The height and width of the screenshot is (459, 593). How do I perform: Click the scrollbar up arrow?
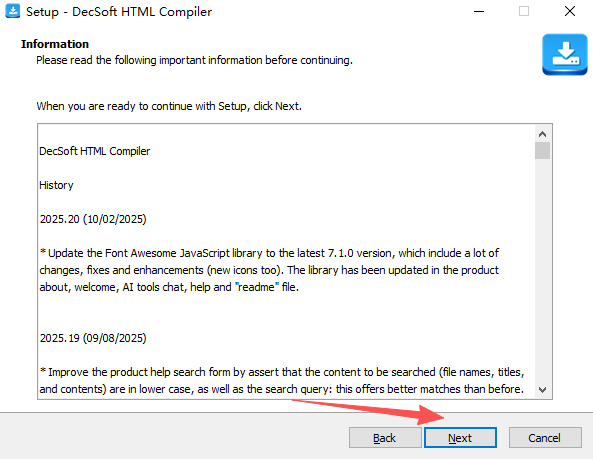(542, 134)
